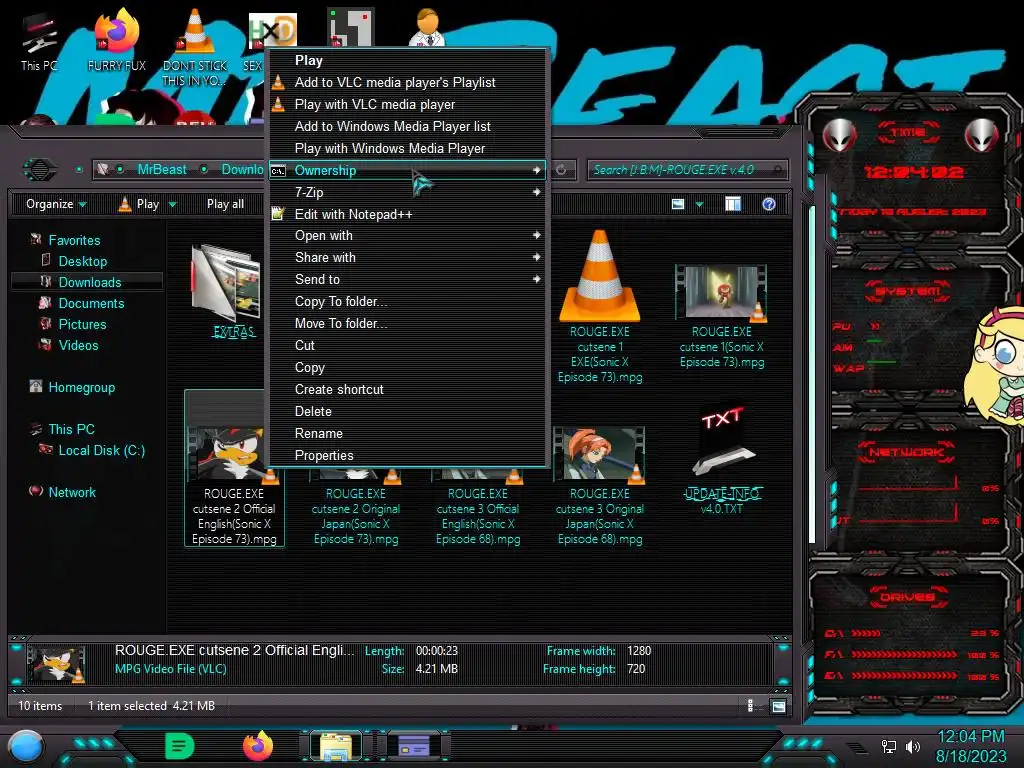Open Desktop under Favorites
The width and height of the screenshot is (1024, 768).
[83, 261]
